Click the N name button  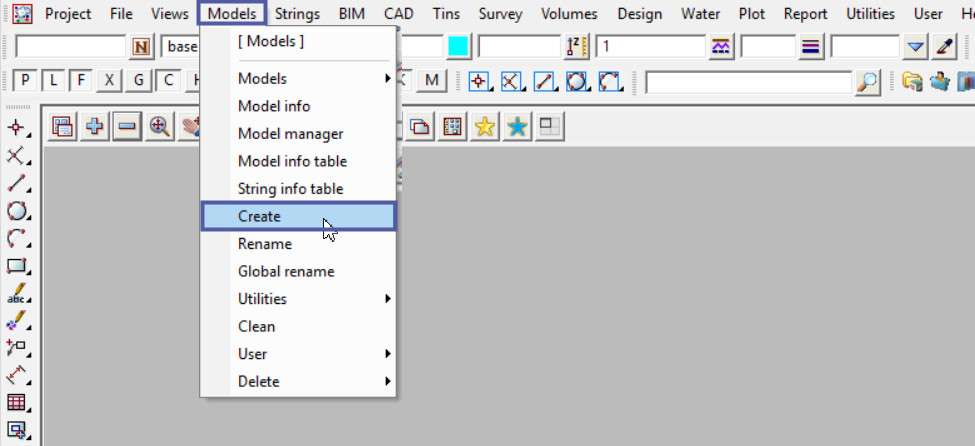click(x=142, y=47)
